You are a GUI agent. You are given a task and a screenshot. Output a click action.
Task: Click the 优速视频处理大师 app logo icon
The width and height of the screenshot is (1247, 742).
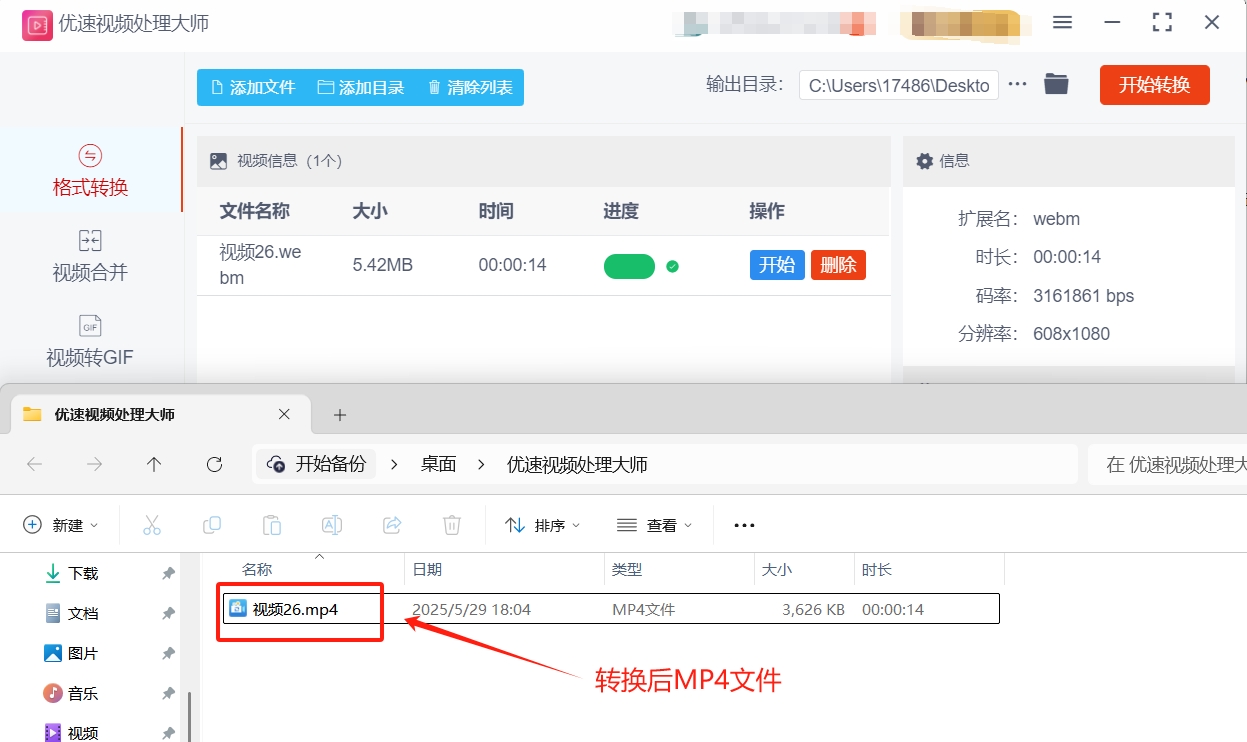coord(37,24)
